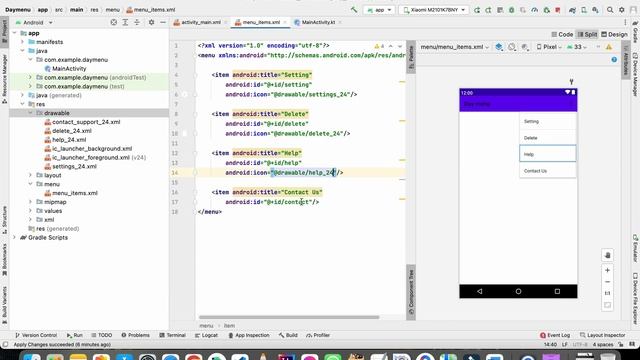The height and width of the screenshot is (360, 640).
Task: Select MainActivity in project tree
Action: point(65,69)
